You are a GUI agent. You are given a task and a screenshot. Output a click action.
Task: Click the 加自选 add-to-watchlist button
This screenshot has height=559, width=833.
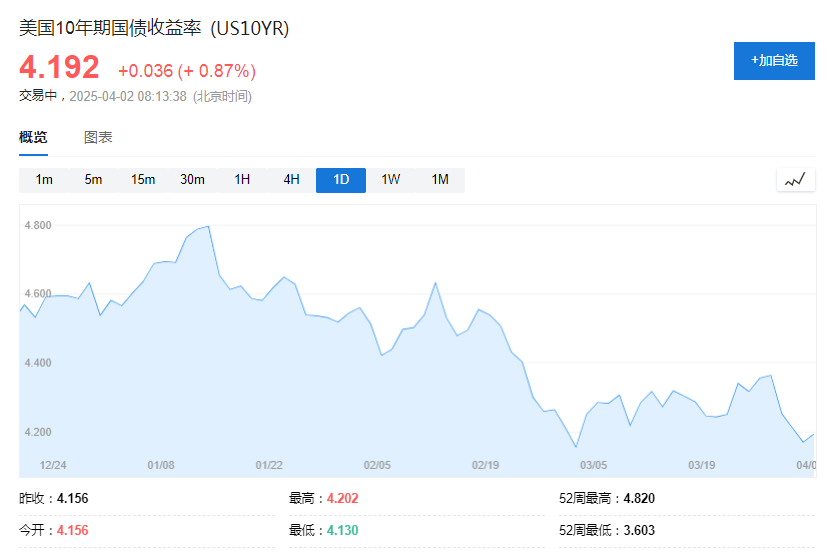coord(774,61)
